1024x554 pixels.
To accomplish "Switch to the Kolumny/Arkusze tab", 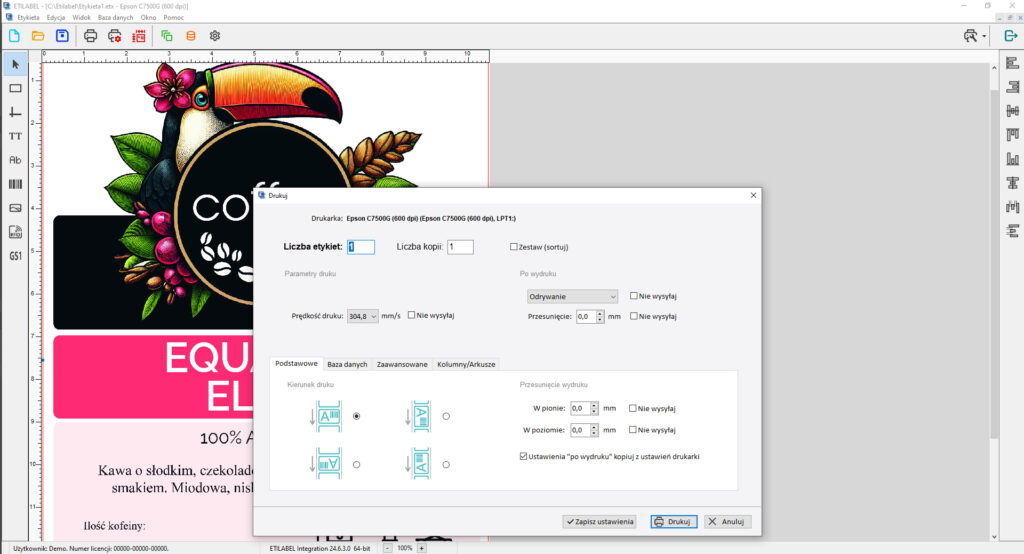I will (466, 365).
